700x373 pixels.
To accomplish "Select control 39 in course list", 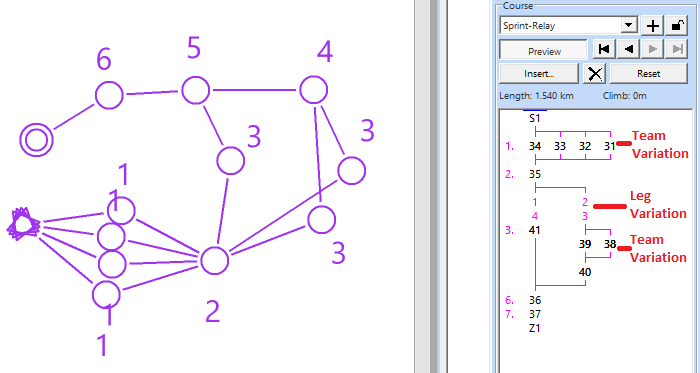I will pos(585,244).
